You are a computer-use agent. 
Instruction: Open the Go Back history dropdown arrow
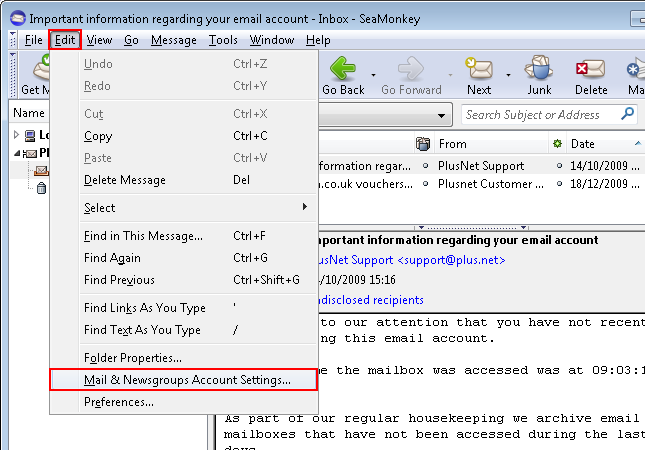click(373, 74)
